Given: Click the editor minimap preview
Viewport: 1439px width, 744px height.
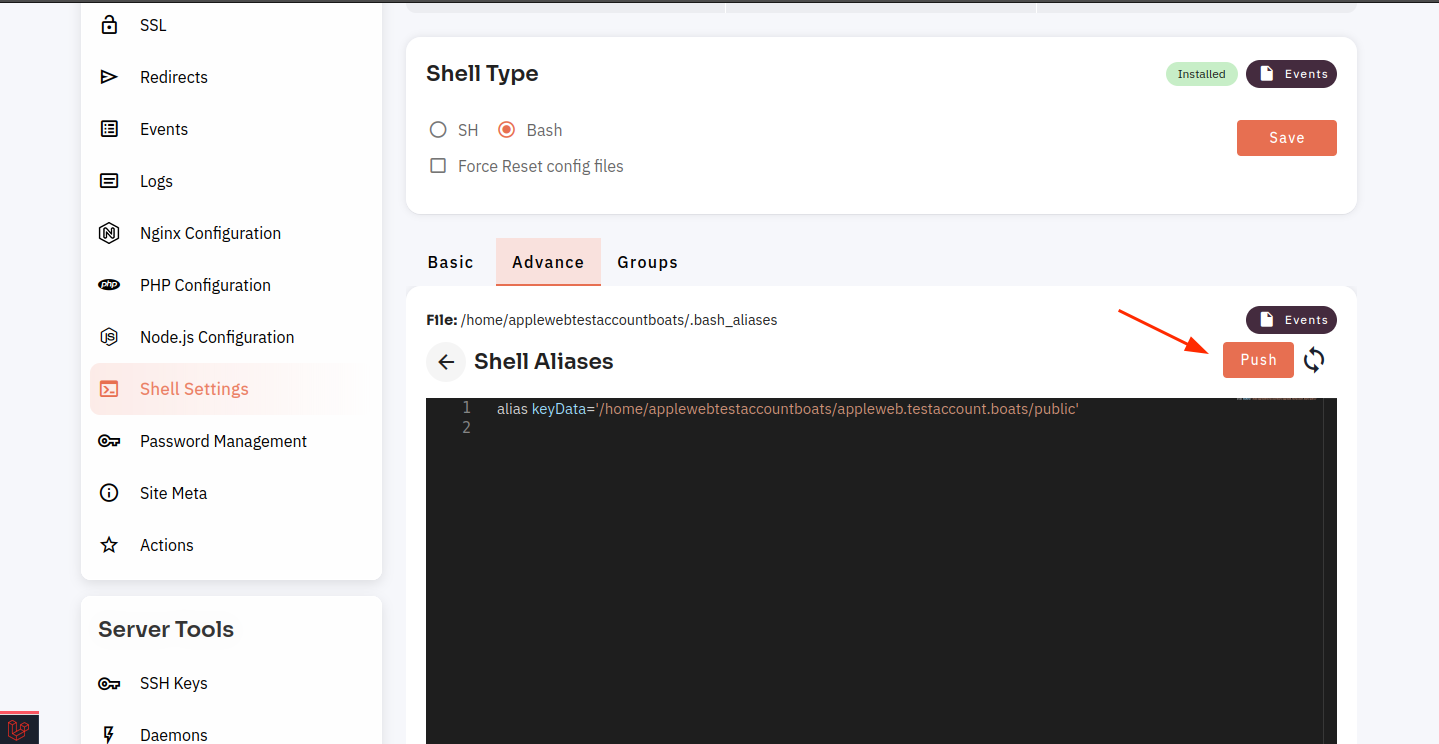Looking at the screenshot, I should (x=1277, y=400).
